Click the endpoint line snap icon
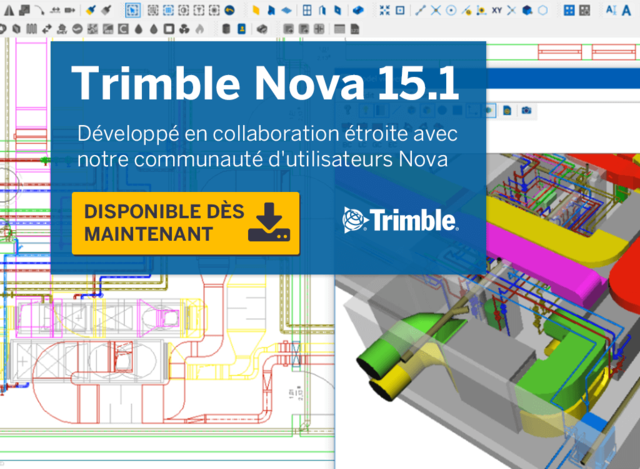This screenshot has width=640, height=469. [420, 11]
